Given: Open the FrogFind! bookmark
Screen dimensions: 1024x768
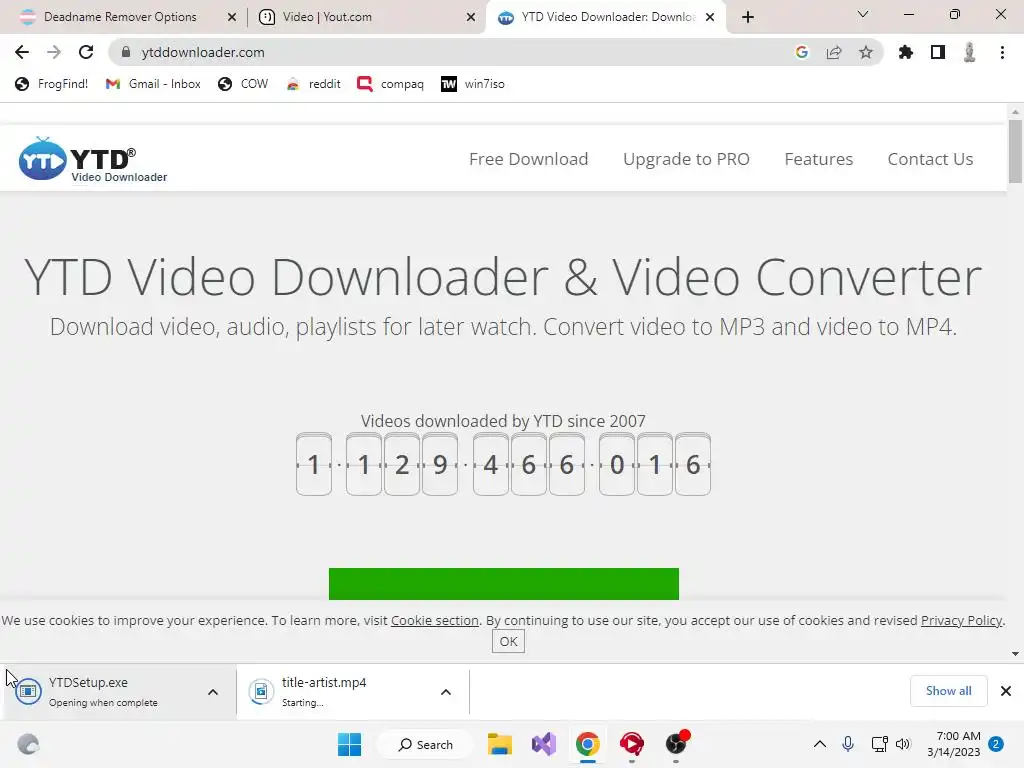Looking at the screenshot, I should click(52, 84).
